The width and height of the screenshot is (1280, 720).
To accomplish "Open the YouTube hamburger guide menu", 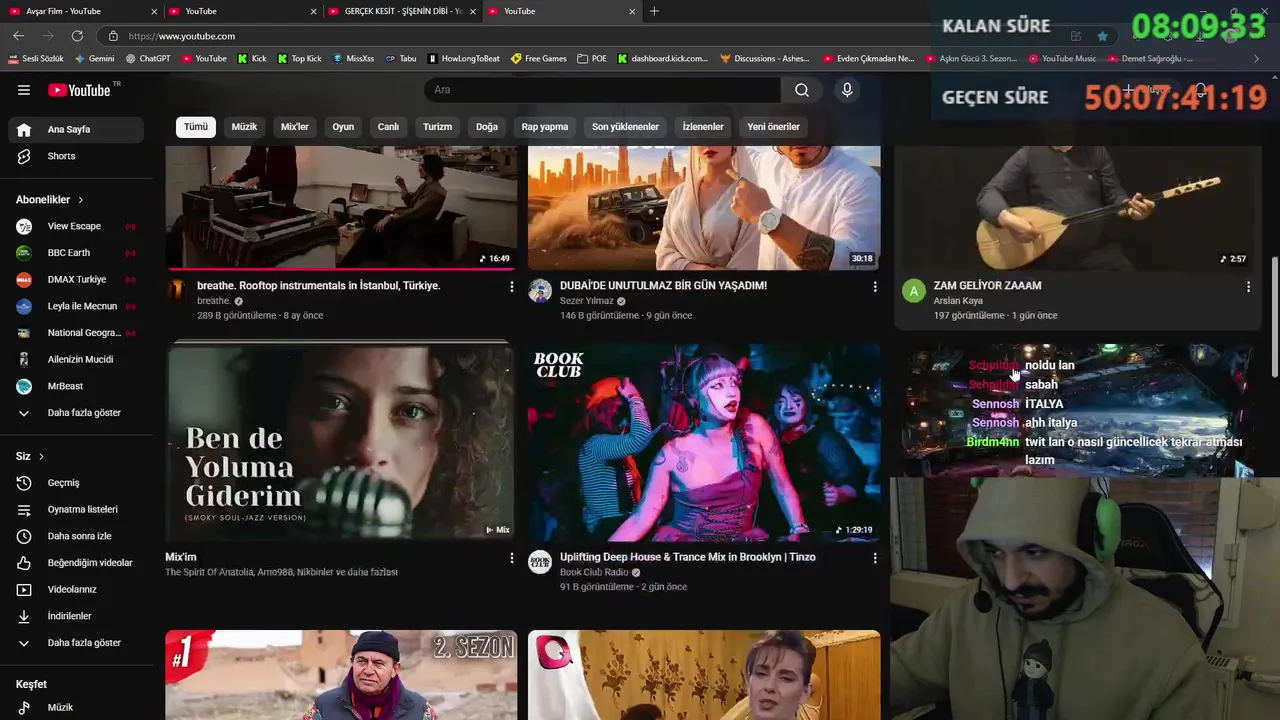I will pos(24,90).
